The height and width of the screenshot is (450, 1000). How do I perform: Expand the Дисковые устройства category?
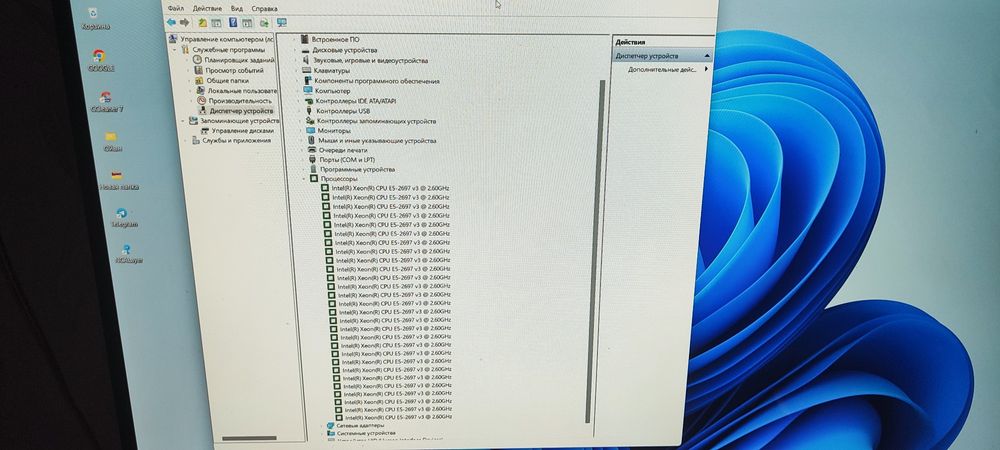pos(295,50)
